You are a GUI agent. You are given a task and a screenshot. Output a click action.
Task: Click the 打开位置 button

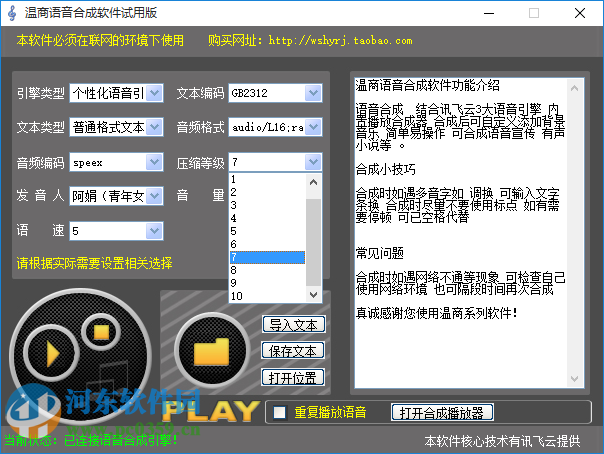click(x=293, y=378)
